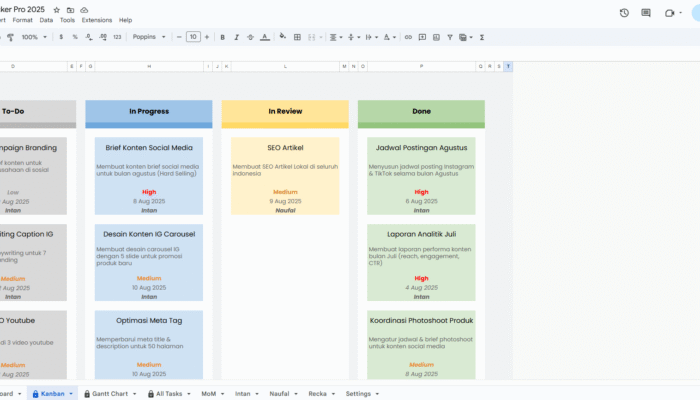This screenshot has width=700, height=400.
Task: Select Koordinasi Photoshoot Produk title
Action: pyautogui.click(x=421, y=321)
